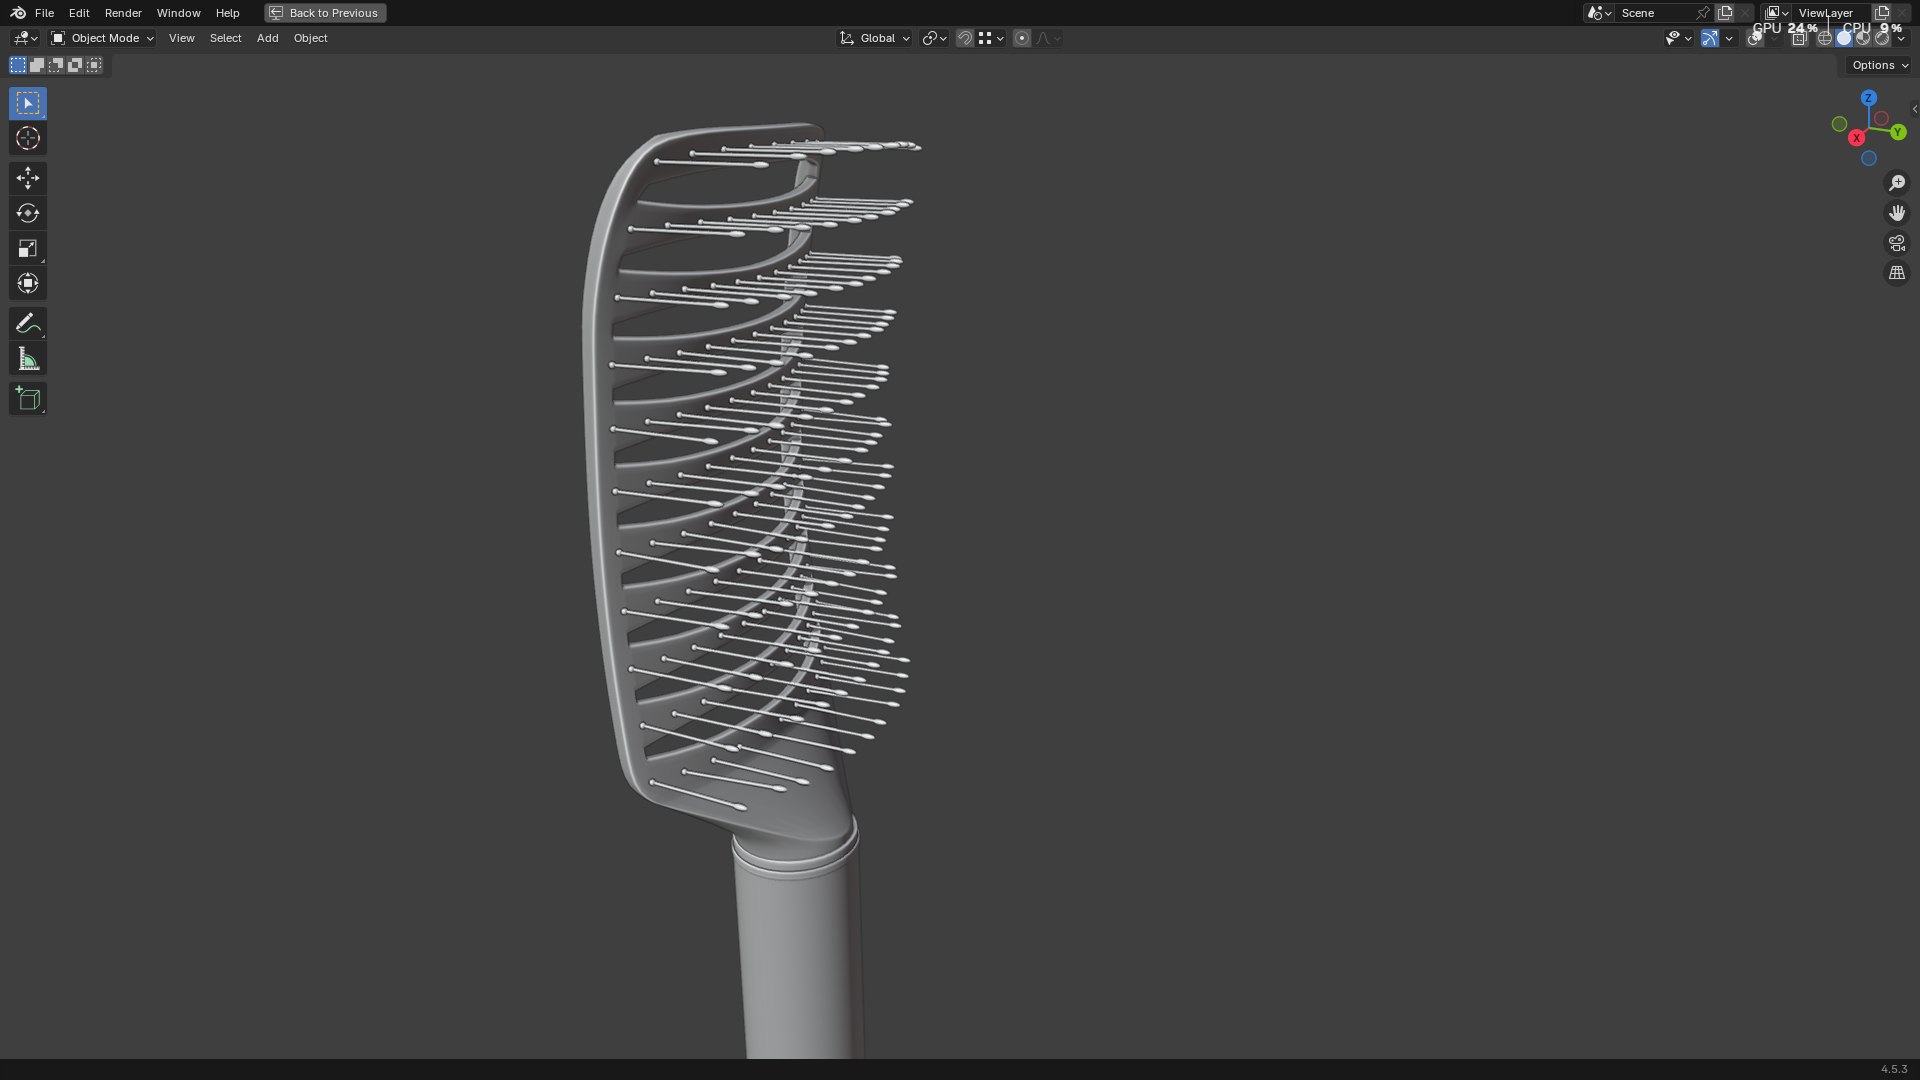This screenshot has width=1920, height=1080.
Task: Switch to material preview shading
Action: pos(1863,38)
